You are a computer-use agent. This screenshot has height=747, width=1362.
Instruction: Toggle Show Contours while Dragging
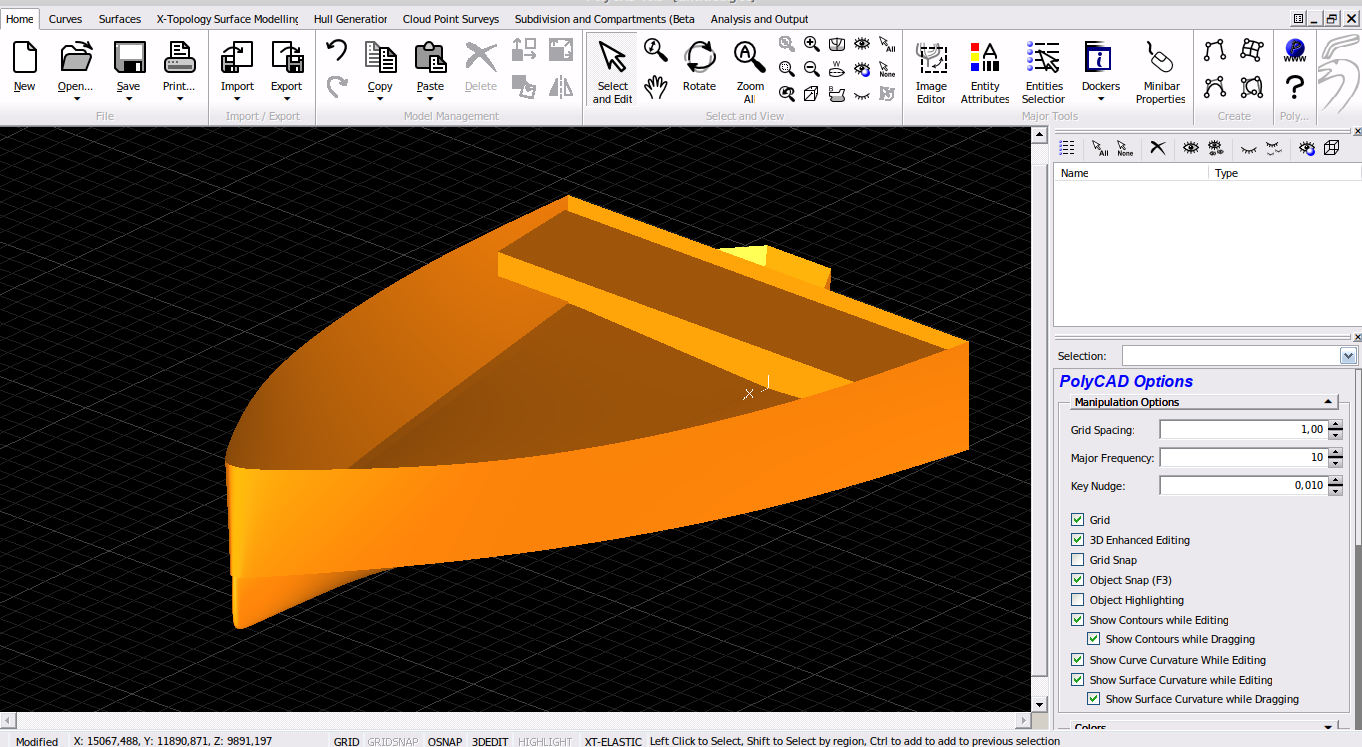click(x=1093, y=639)
